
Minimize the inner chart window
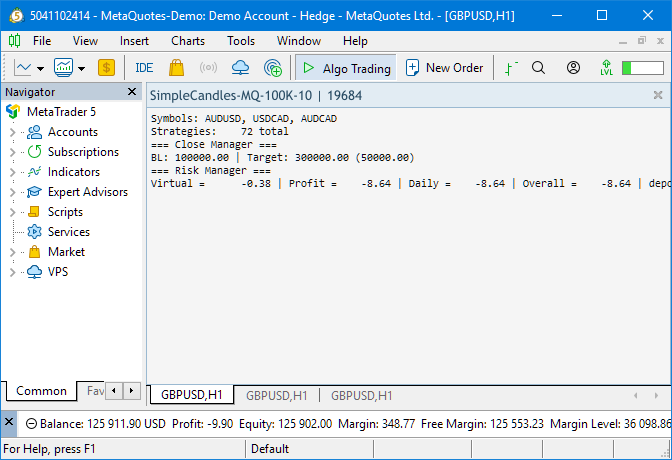tap(623, 42)
